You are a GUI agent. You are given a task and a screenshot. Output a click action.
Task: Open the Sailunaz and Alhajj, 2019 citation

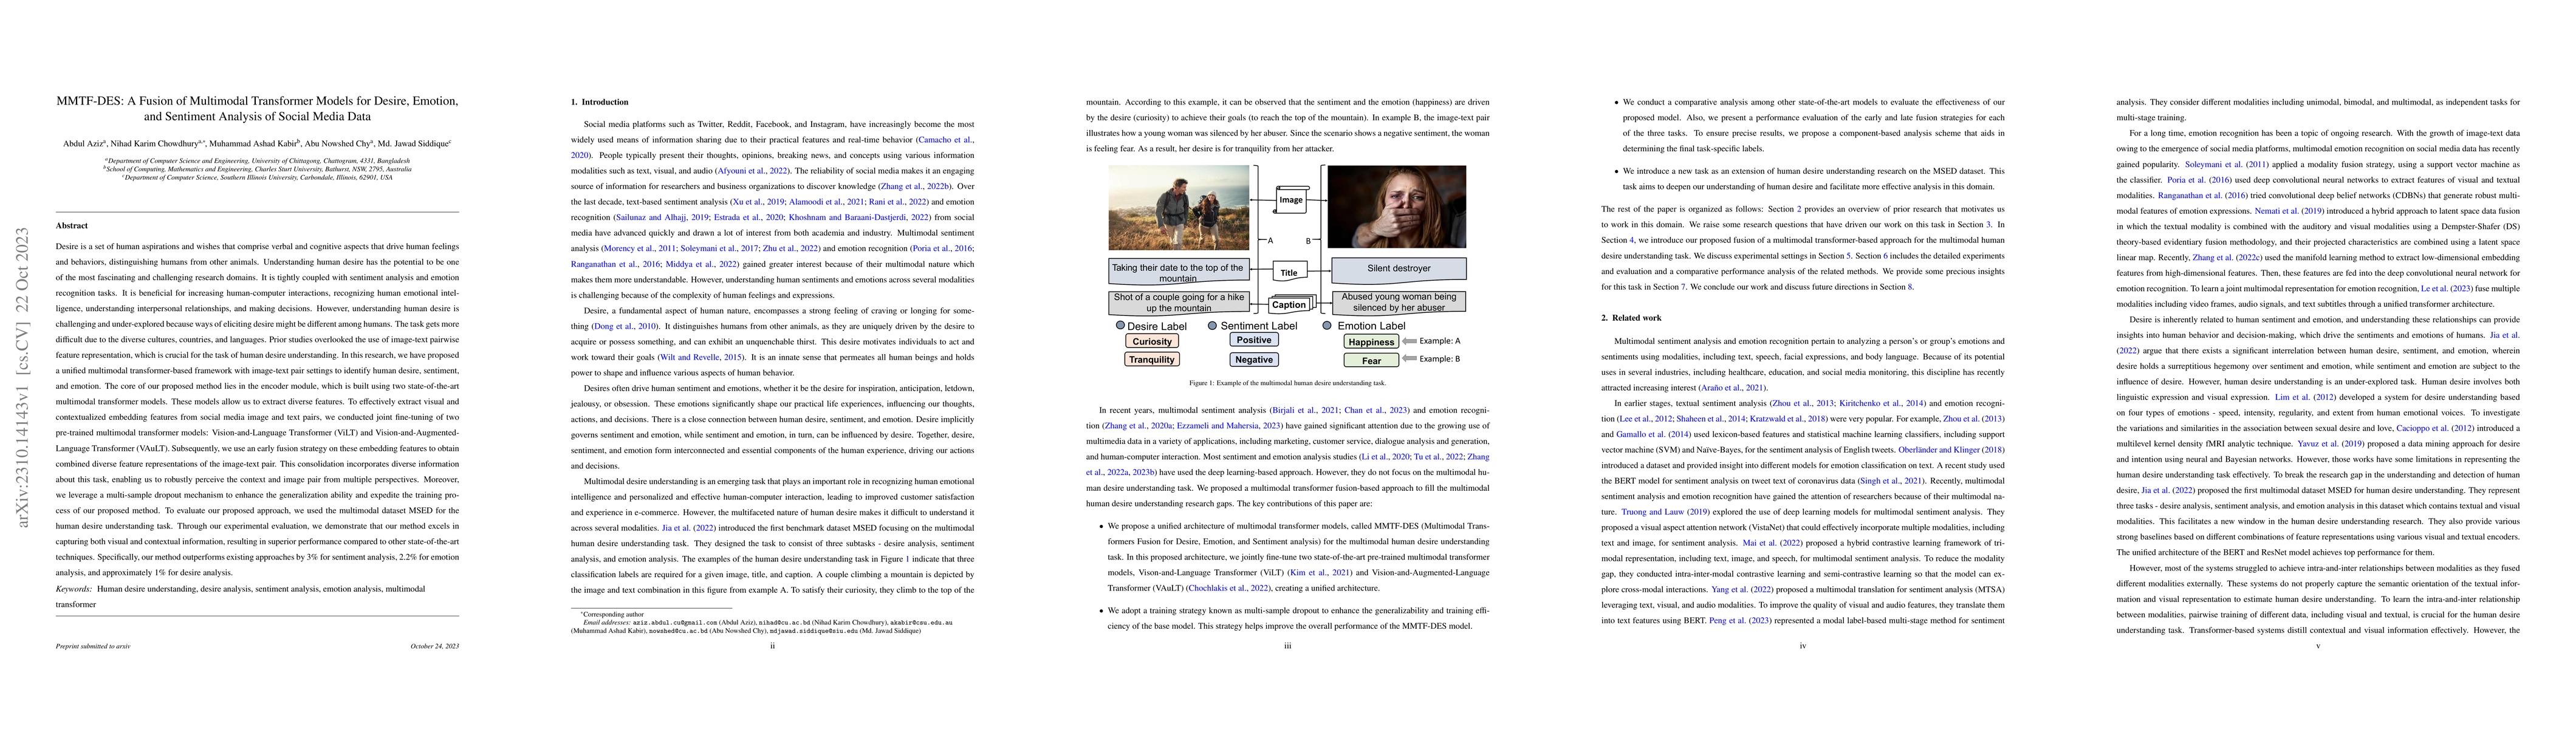pyautogui.click(x=664, y=217)
